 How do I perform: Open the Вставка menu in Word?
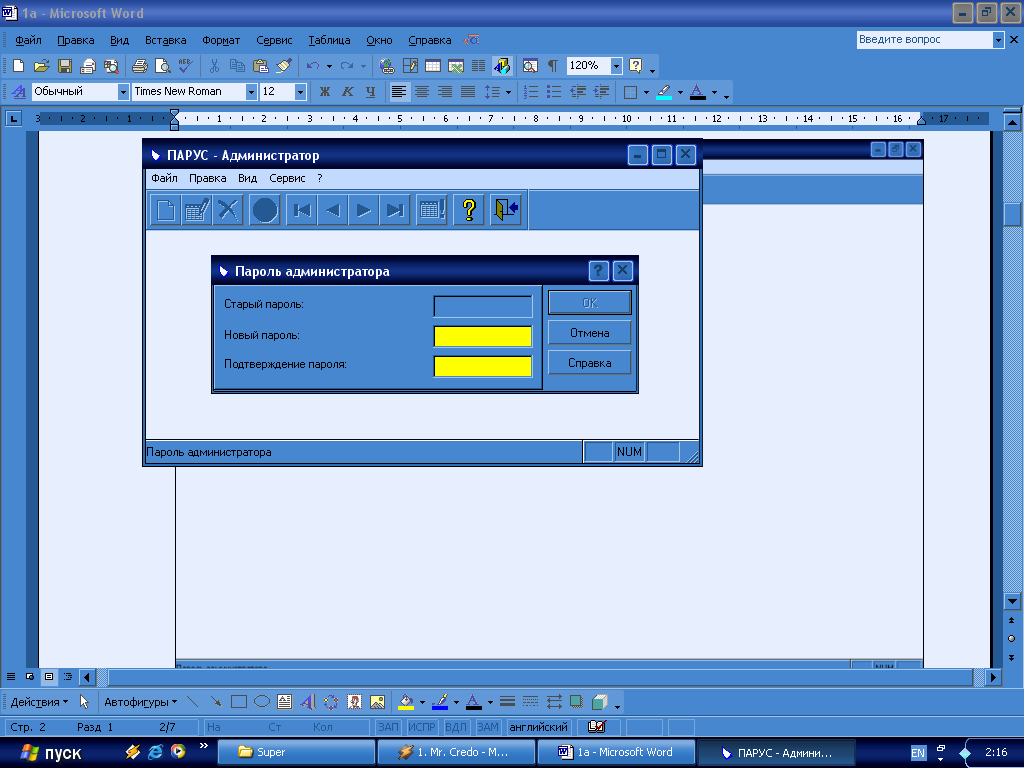[x=165, y=41]
